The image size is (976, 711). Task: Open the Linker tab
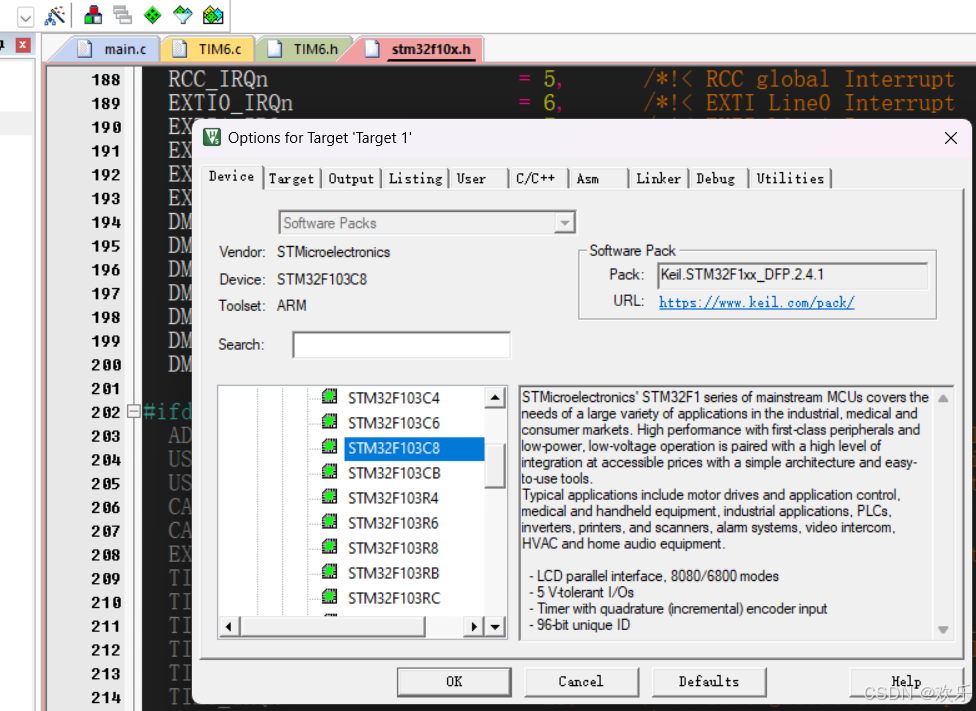click(x=659, y=179)
